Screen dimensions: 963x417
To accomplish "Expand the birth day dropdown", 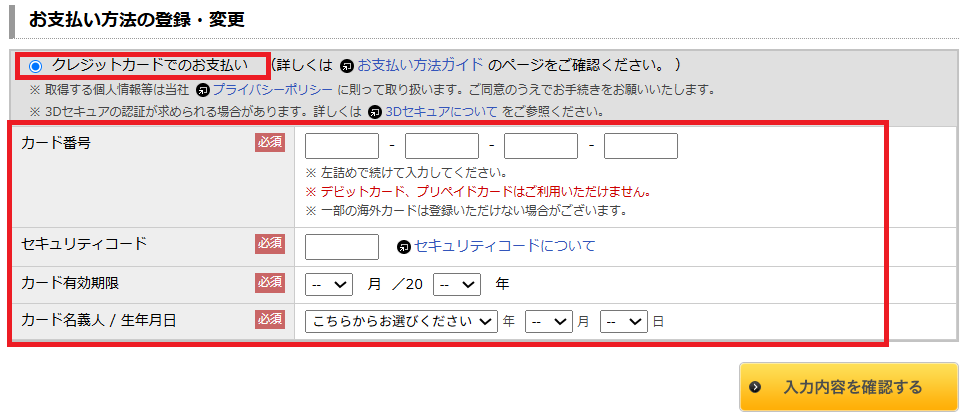I will point(624,321).
